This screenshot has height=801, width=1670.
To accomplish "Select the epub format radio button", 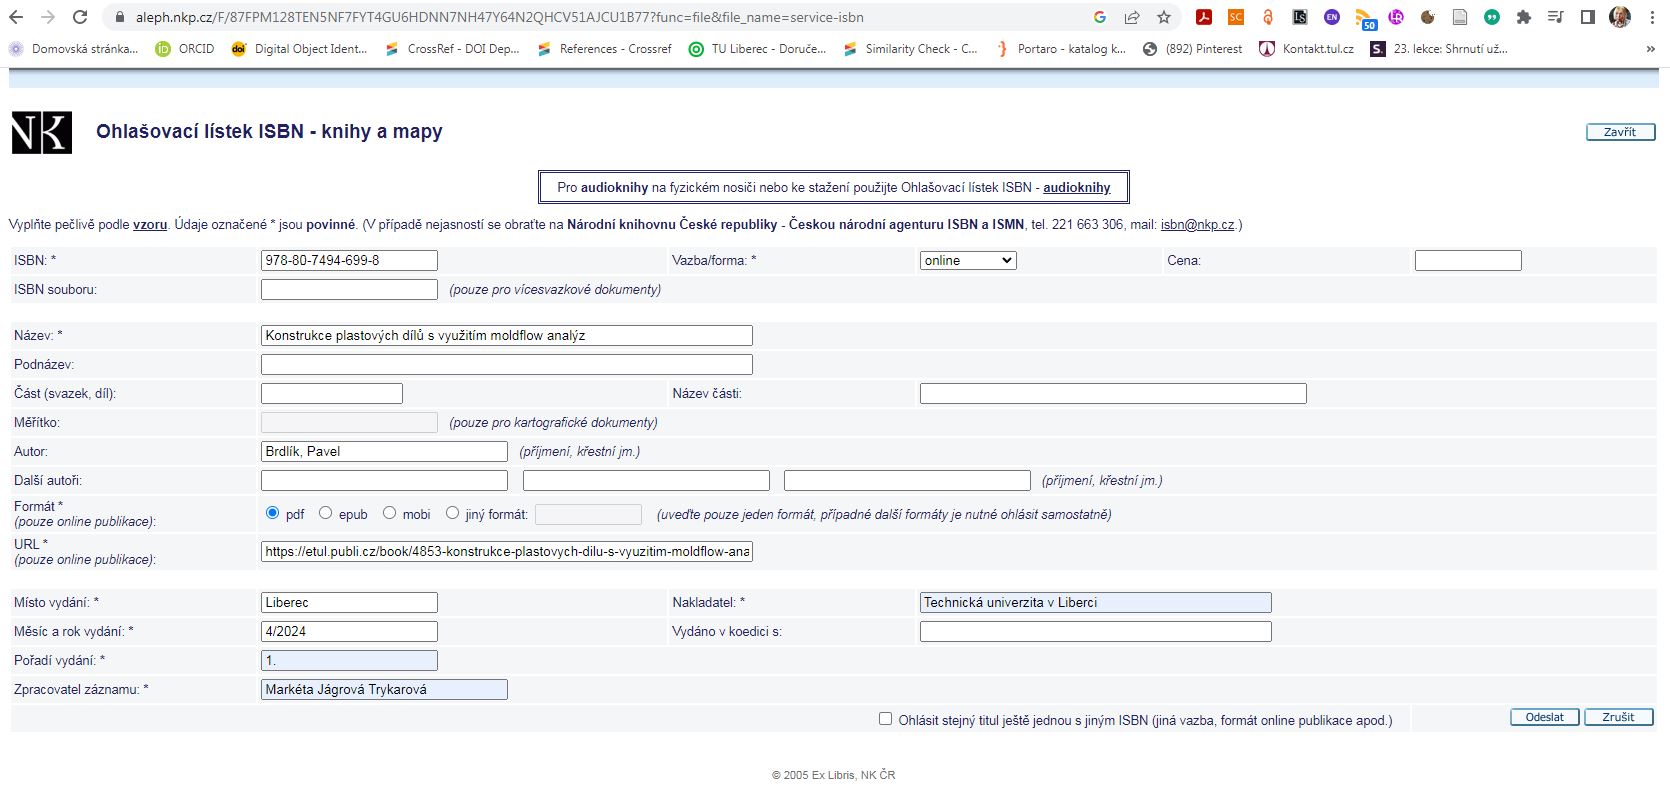I will (x=326, y=513).
